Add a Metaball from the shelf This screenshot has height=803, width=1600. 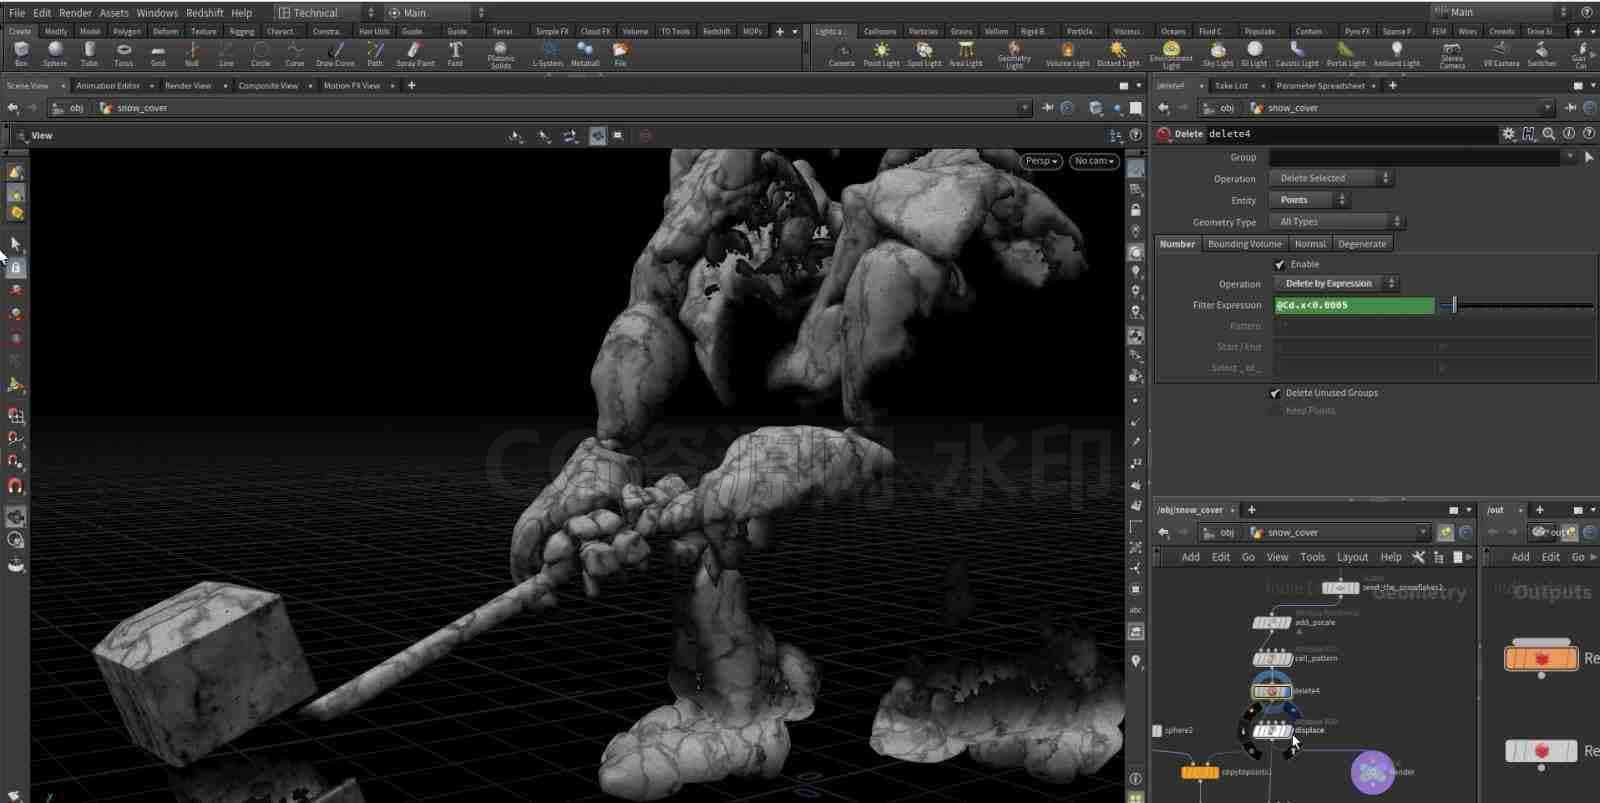585,53
